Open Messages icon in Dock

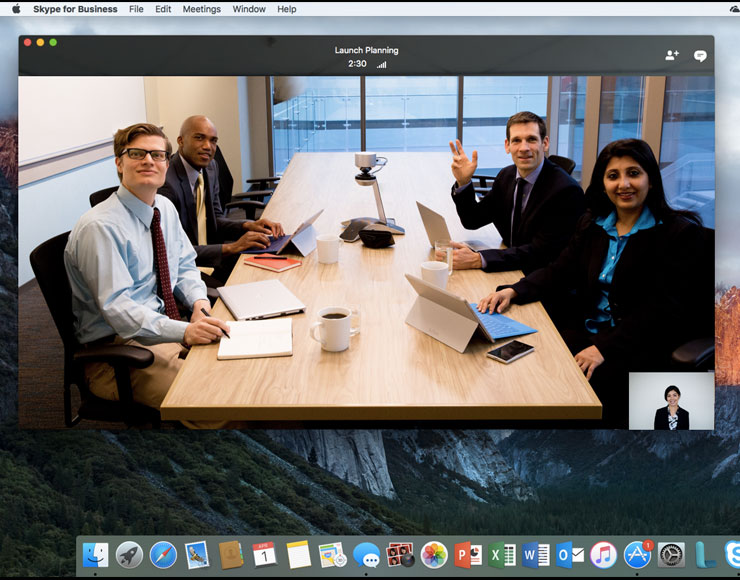tap(367, 555)
